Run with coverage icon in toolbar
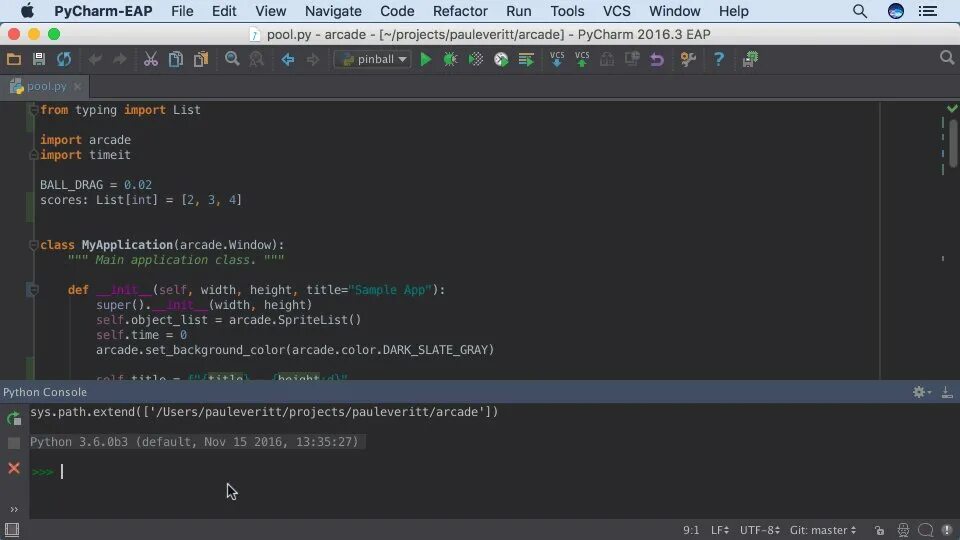 click(476, 59)
